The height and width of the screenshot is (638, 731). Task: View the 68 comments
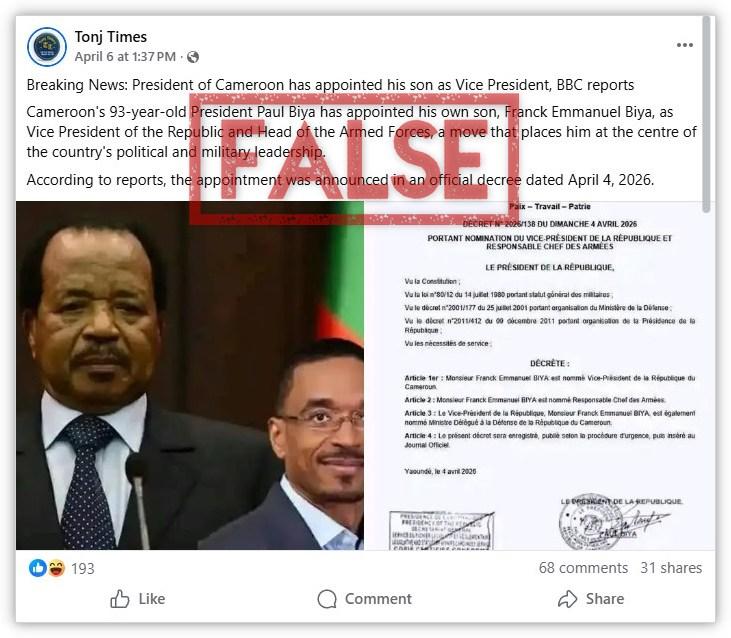(x=583, y=568)
